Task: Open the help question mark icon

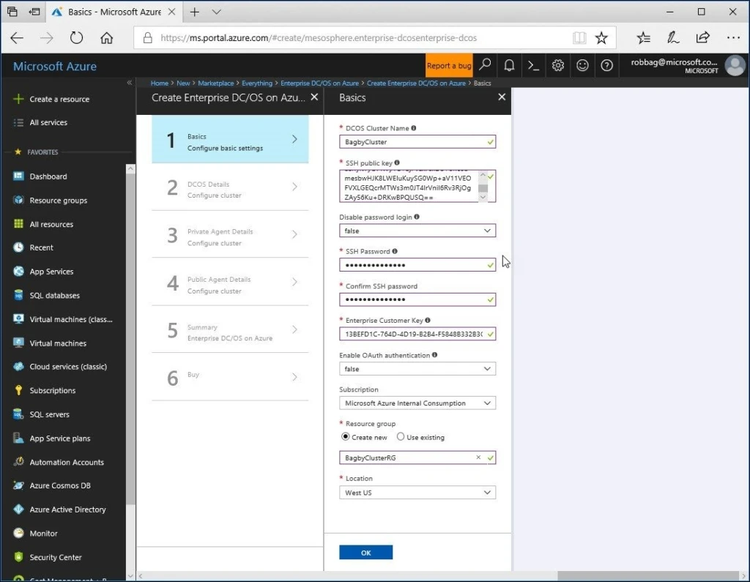Action: click(x=606, y=66)
